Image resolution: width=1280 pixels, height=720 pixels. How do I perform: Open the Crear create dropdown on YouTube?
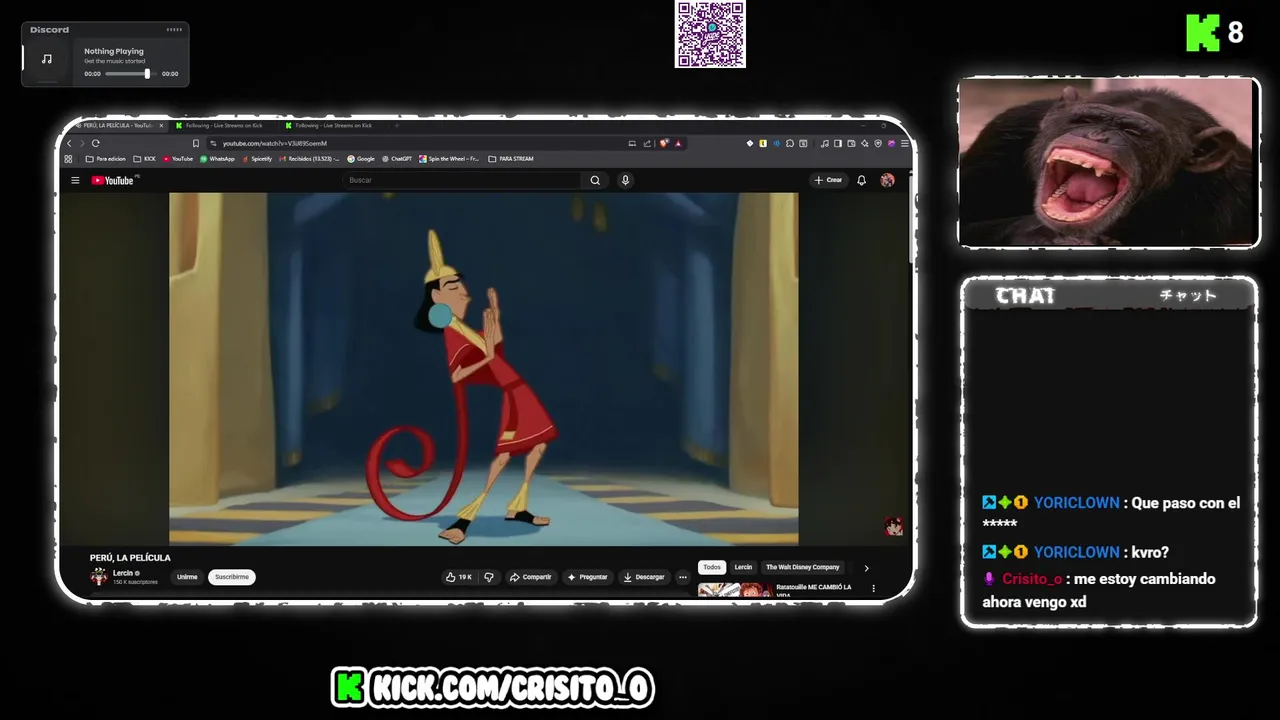[x=828, y=180]
